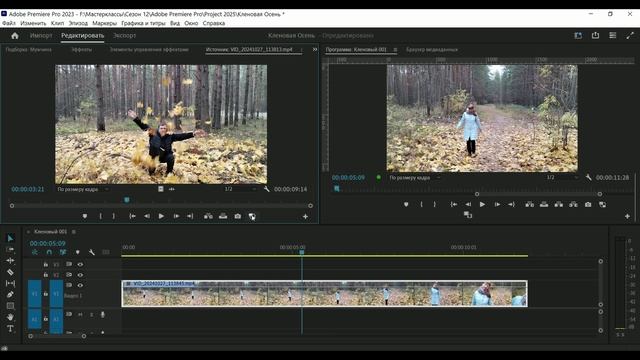Switch to the Импорт workspace

(41, 36)
